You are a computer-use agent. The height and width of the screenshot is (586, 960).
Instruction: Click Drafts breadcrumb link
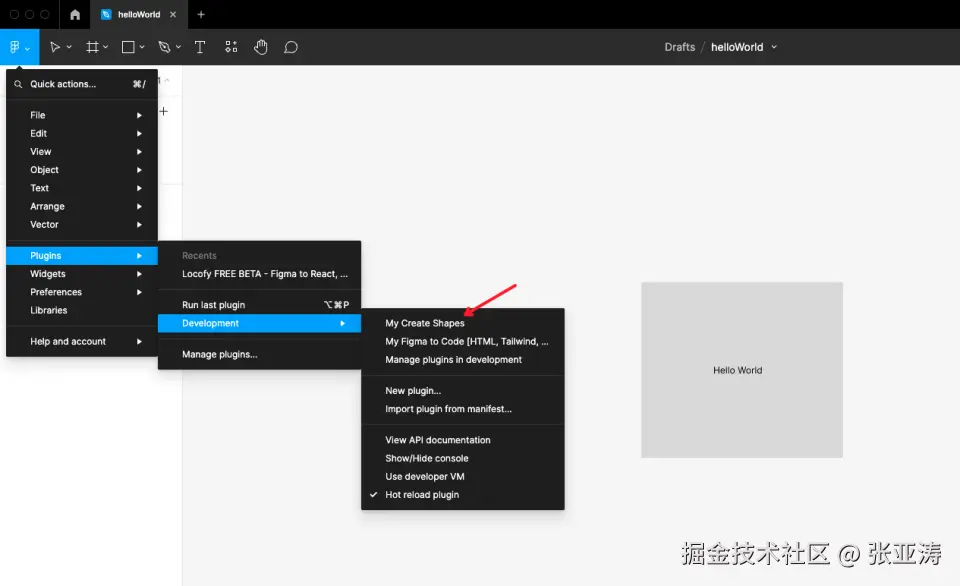coord(680,47)
